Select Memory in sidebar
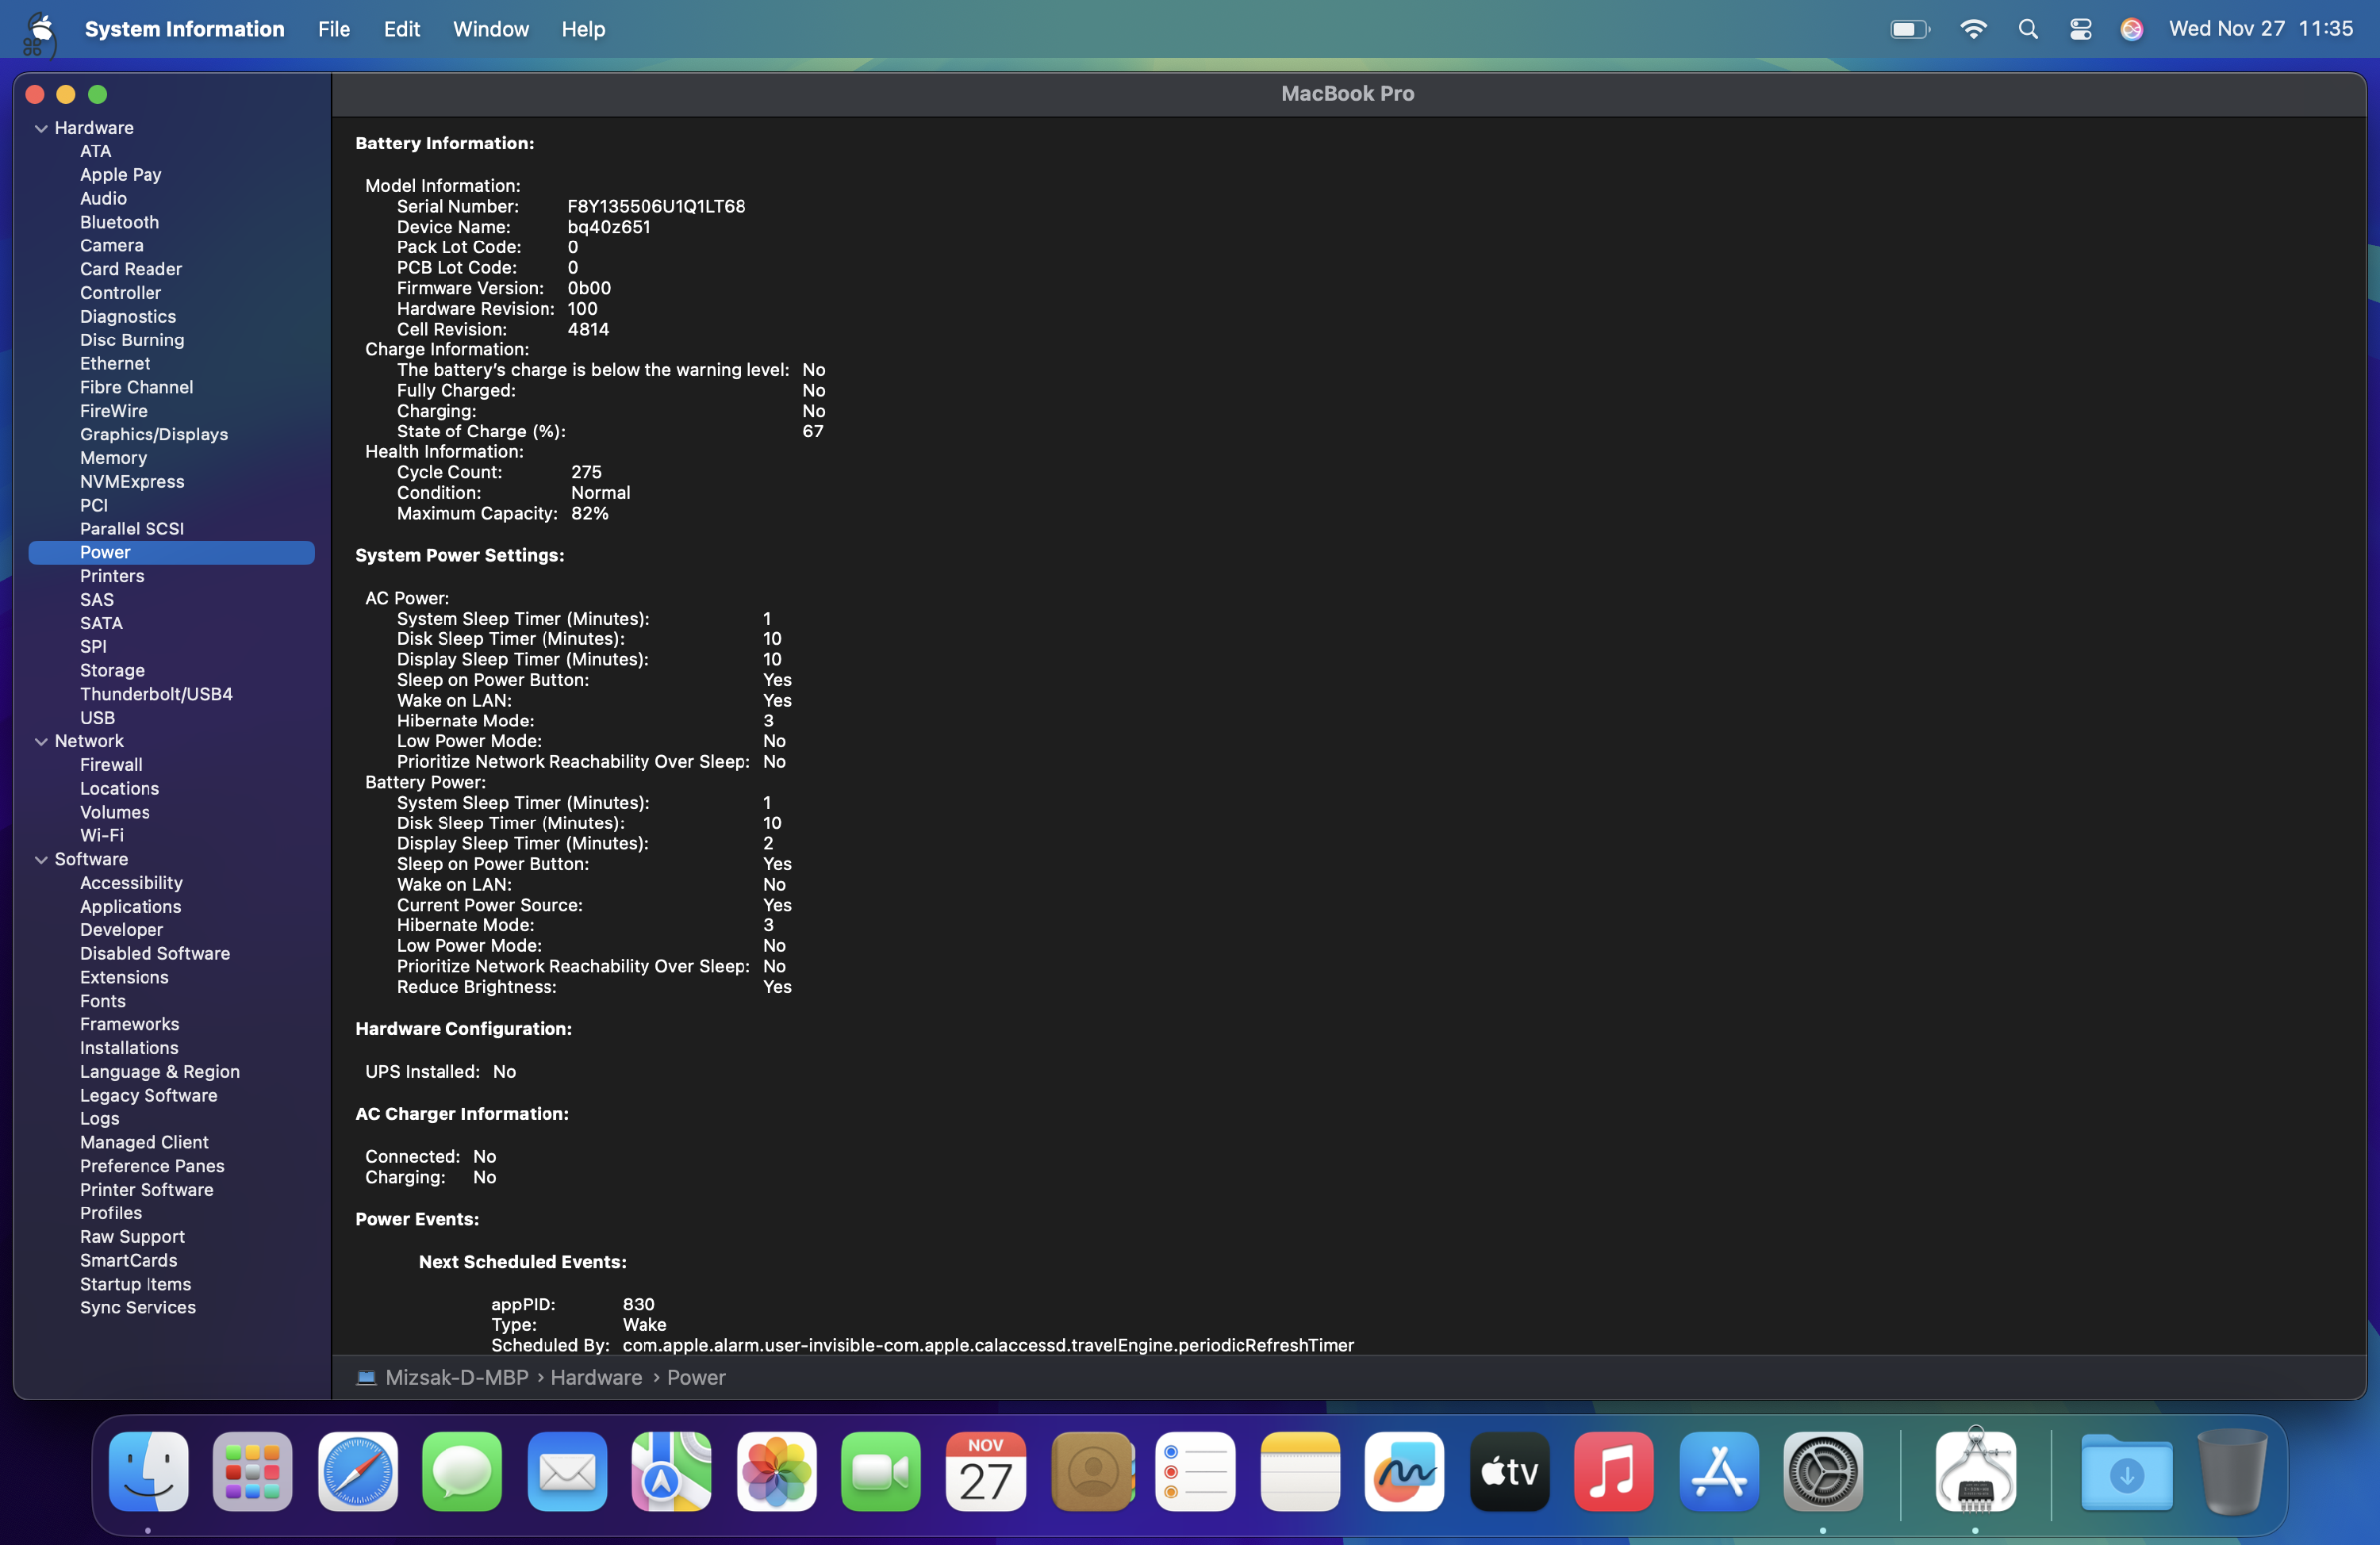The image size is (2380, 1545). point(113,458)
